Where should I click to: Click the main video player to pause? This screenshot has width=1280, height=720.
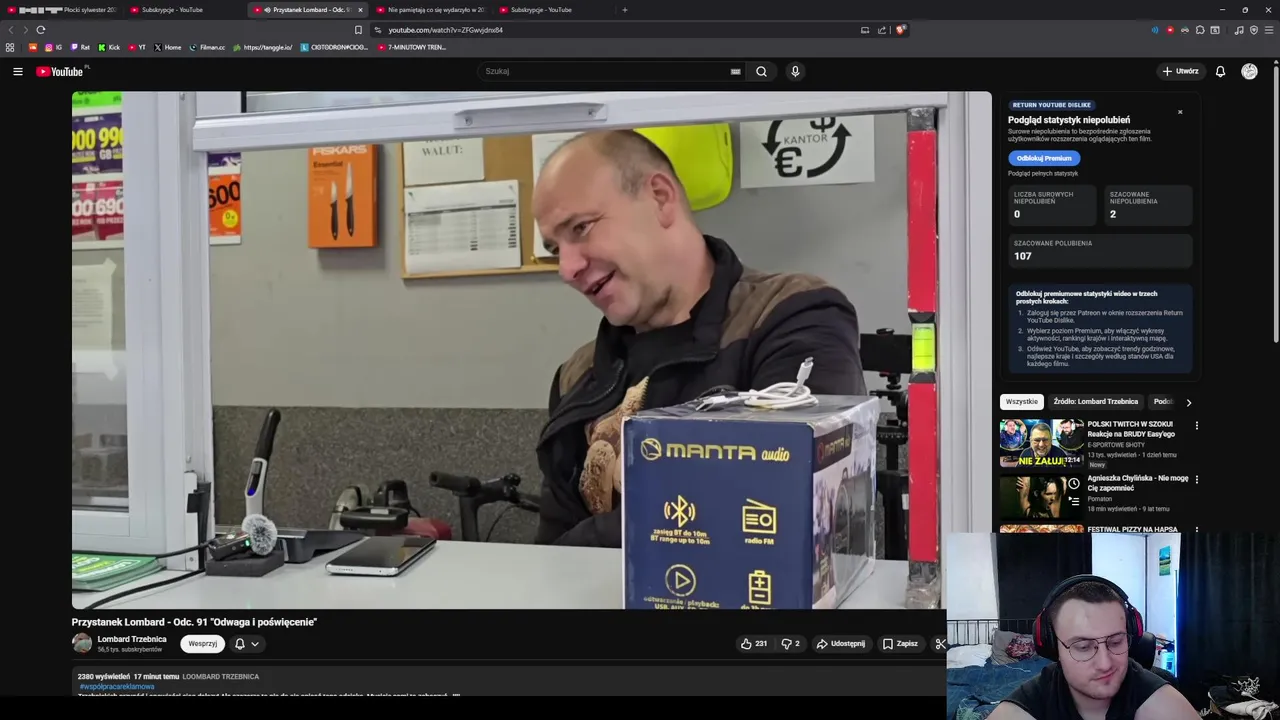[x=531, y=350]
